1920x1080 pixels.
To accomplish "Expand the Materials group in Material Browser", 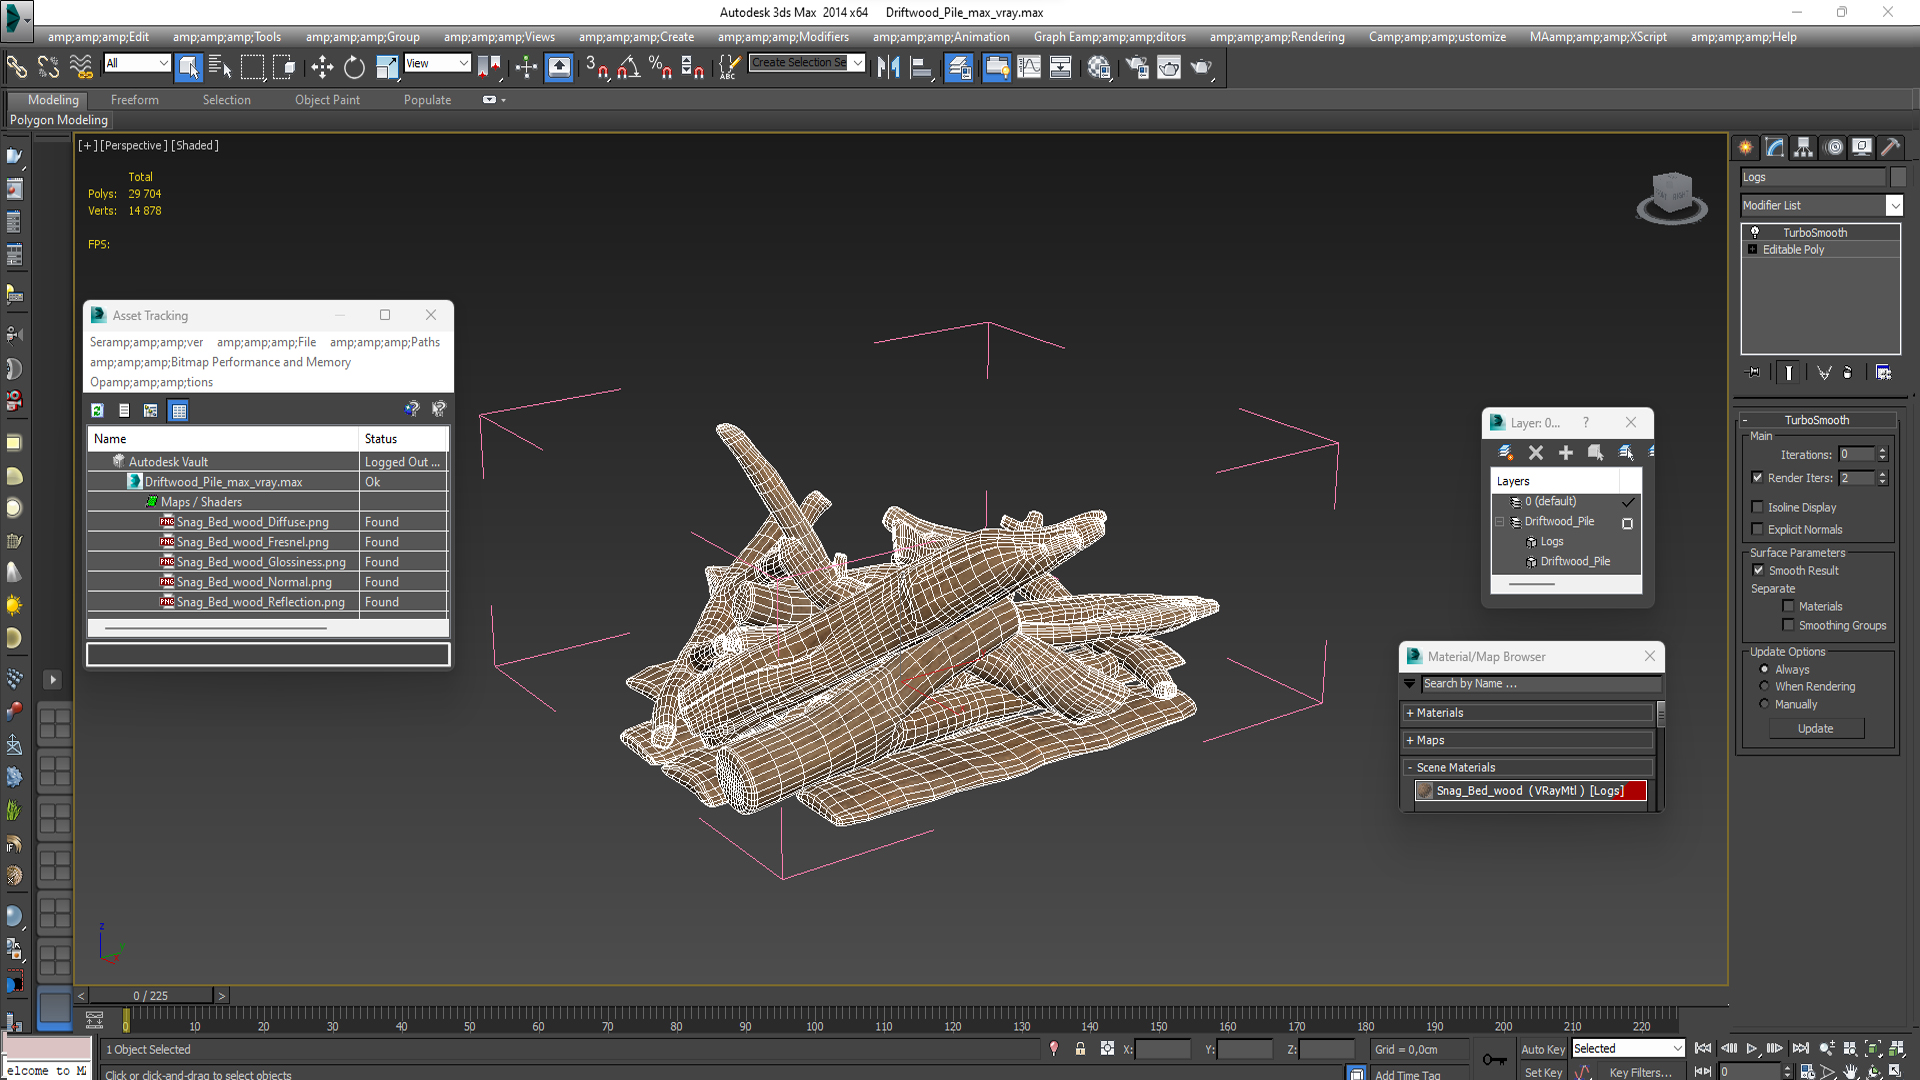I will tap(1528, 713).
